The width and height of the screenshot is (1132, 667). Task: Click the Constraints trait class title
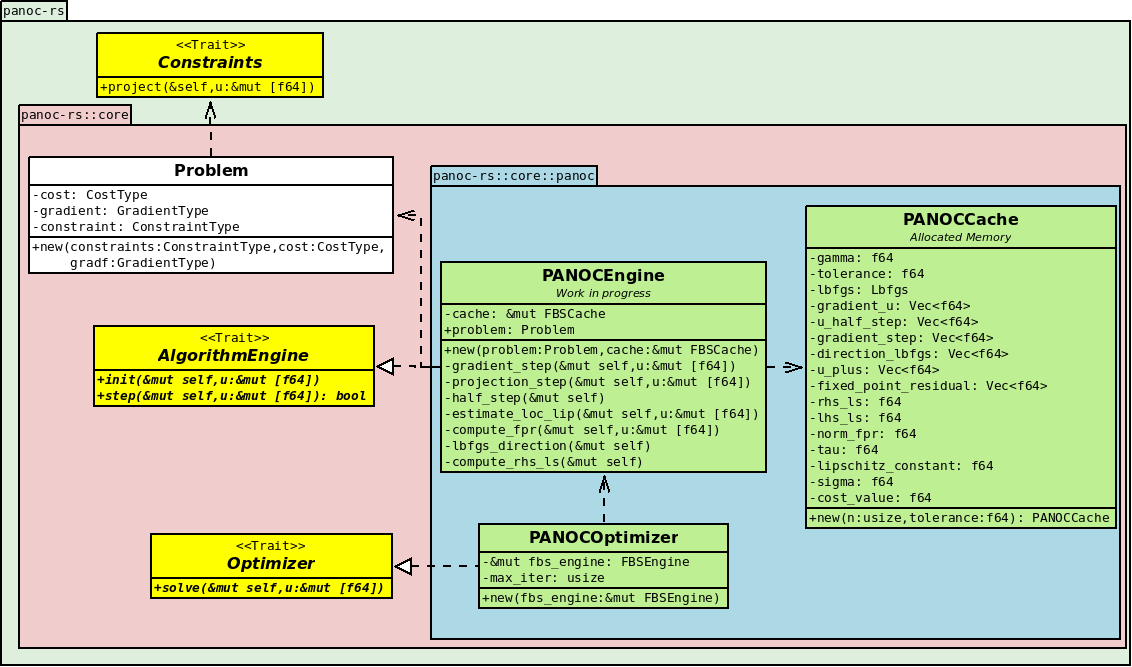(x=210, y=62)
